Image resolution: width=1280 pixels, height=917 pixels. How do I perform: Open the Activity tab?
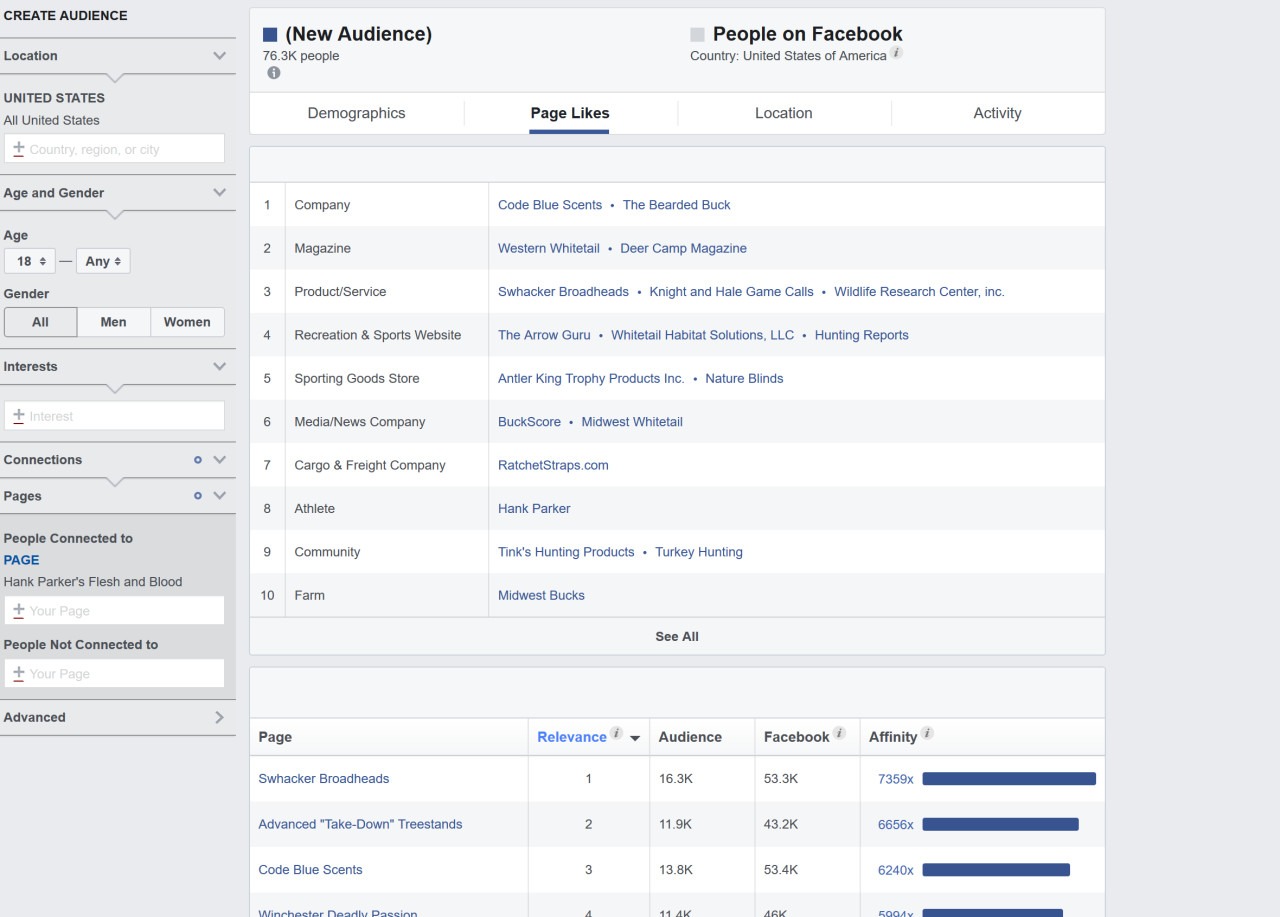point(997,113)
